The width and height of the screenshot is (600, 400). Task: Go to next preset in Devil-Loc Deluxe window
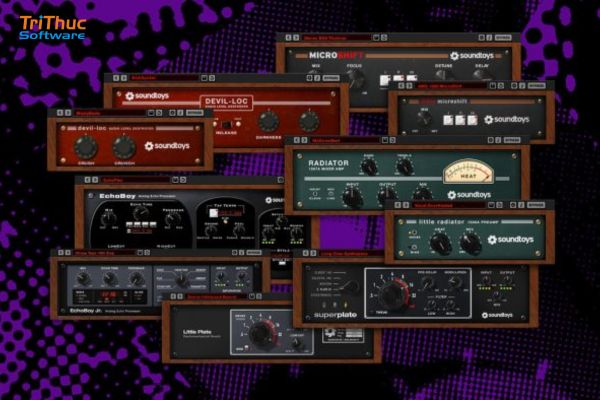coord(124,78)
